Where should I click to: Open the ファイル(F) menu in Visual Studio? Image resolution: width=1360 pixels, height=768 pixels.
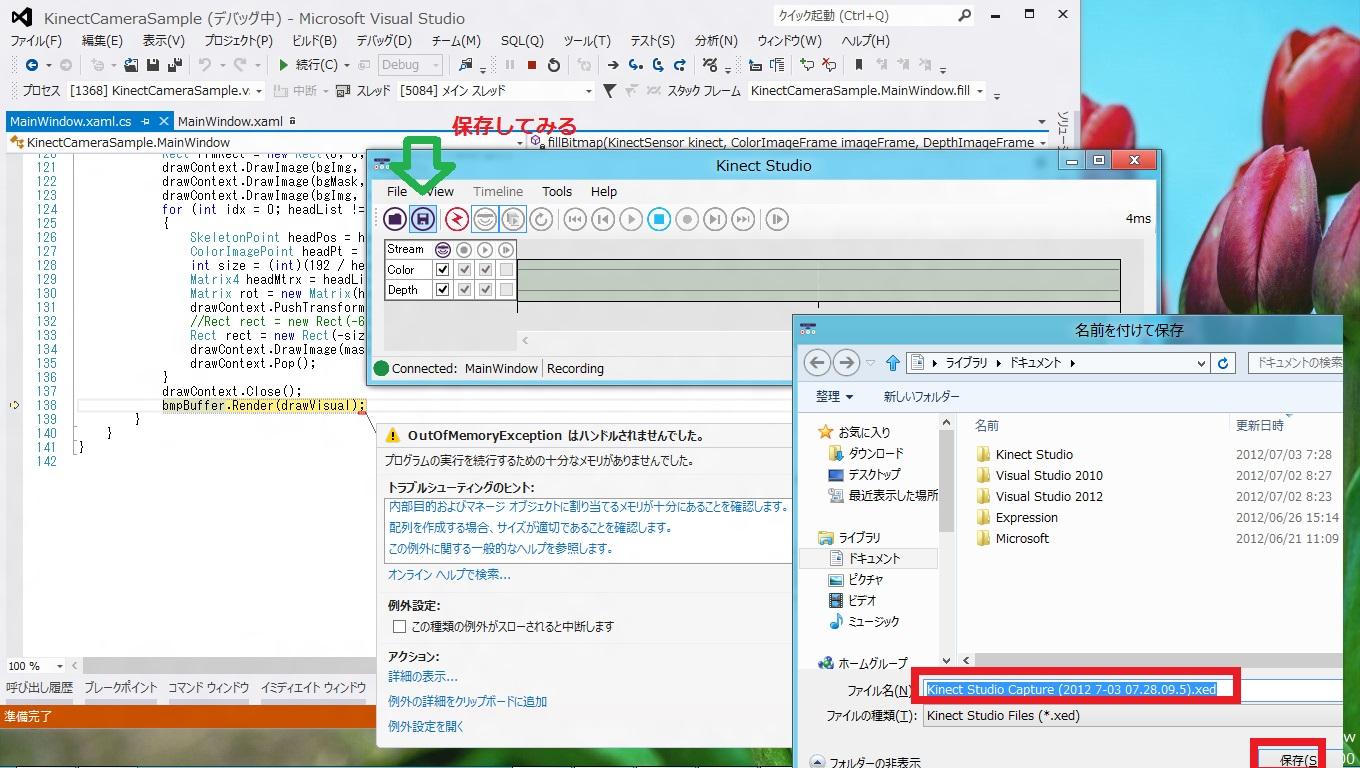point(36,41)
